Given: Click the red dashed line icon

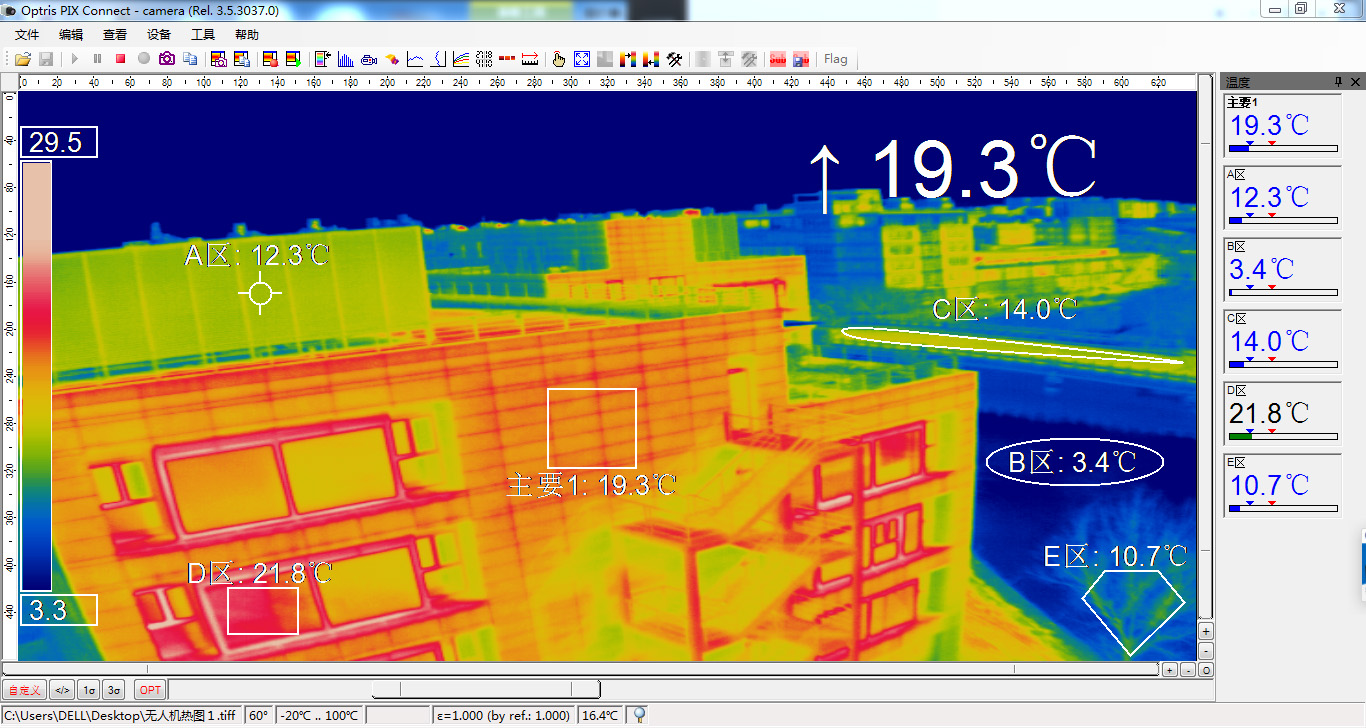Looking at the screenshot, I should (x=507, y=59).
